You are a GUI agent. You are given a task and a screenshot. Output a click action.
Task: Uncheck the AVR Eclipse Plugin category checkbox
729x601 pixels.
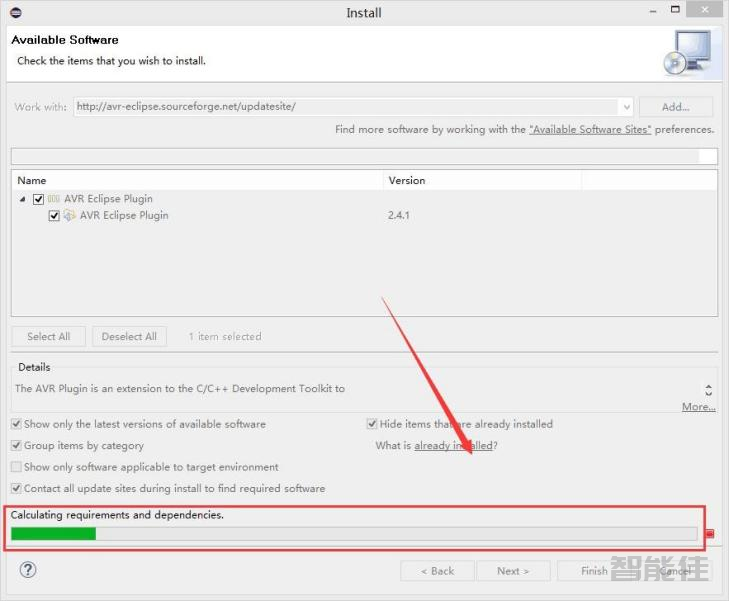[39, 199]
